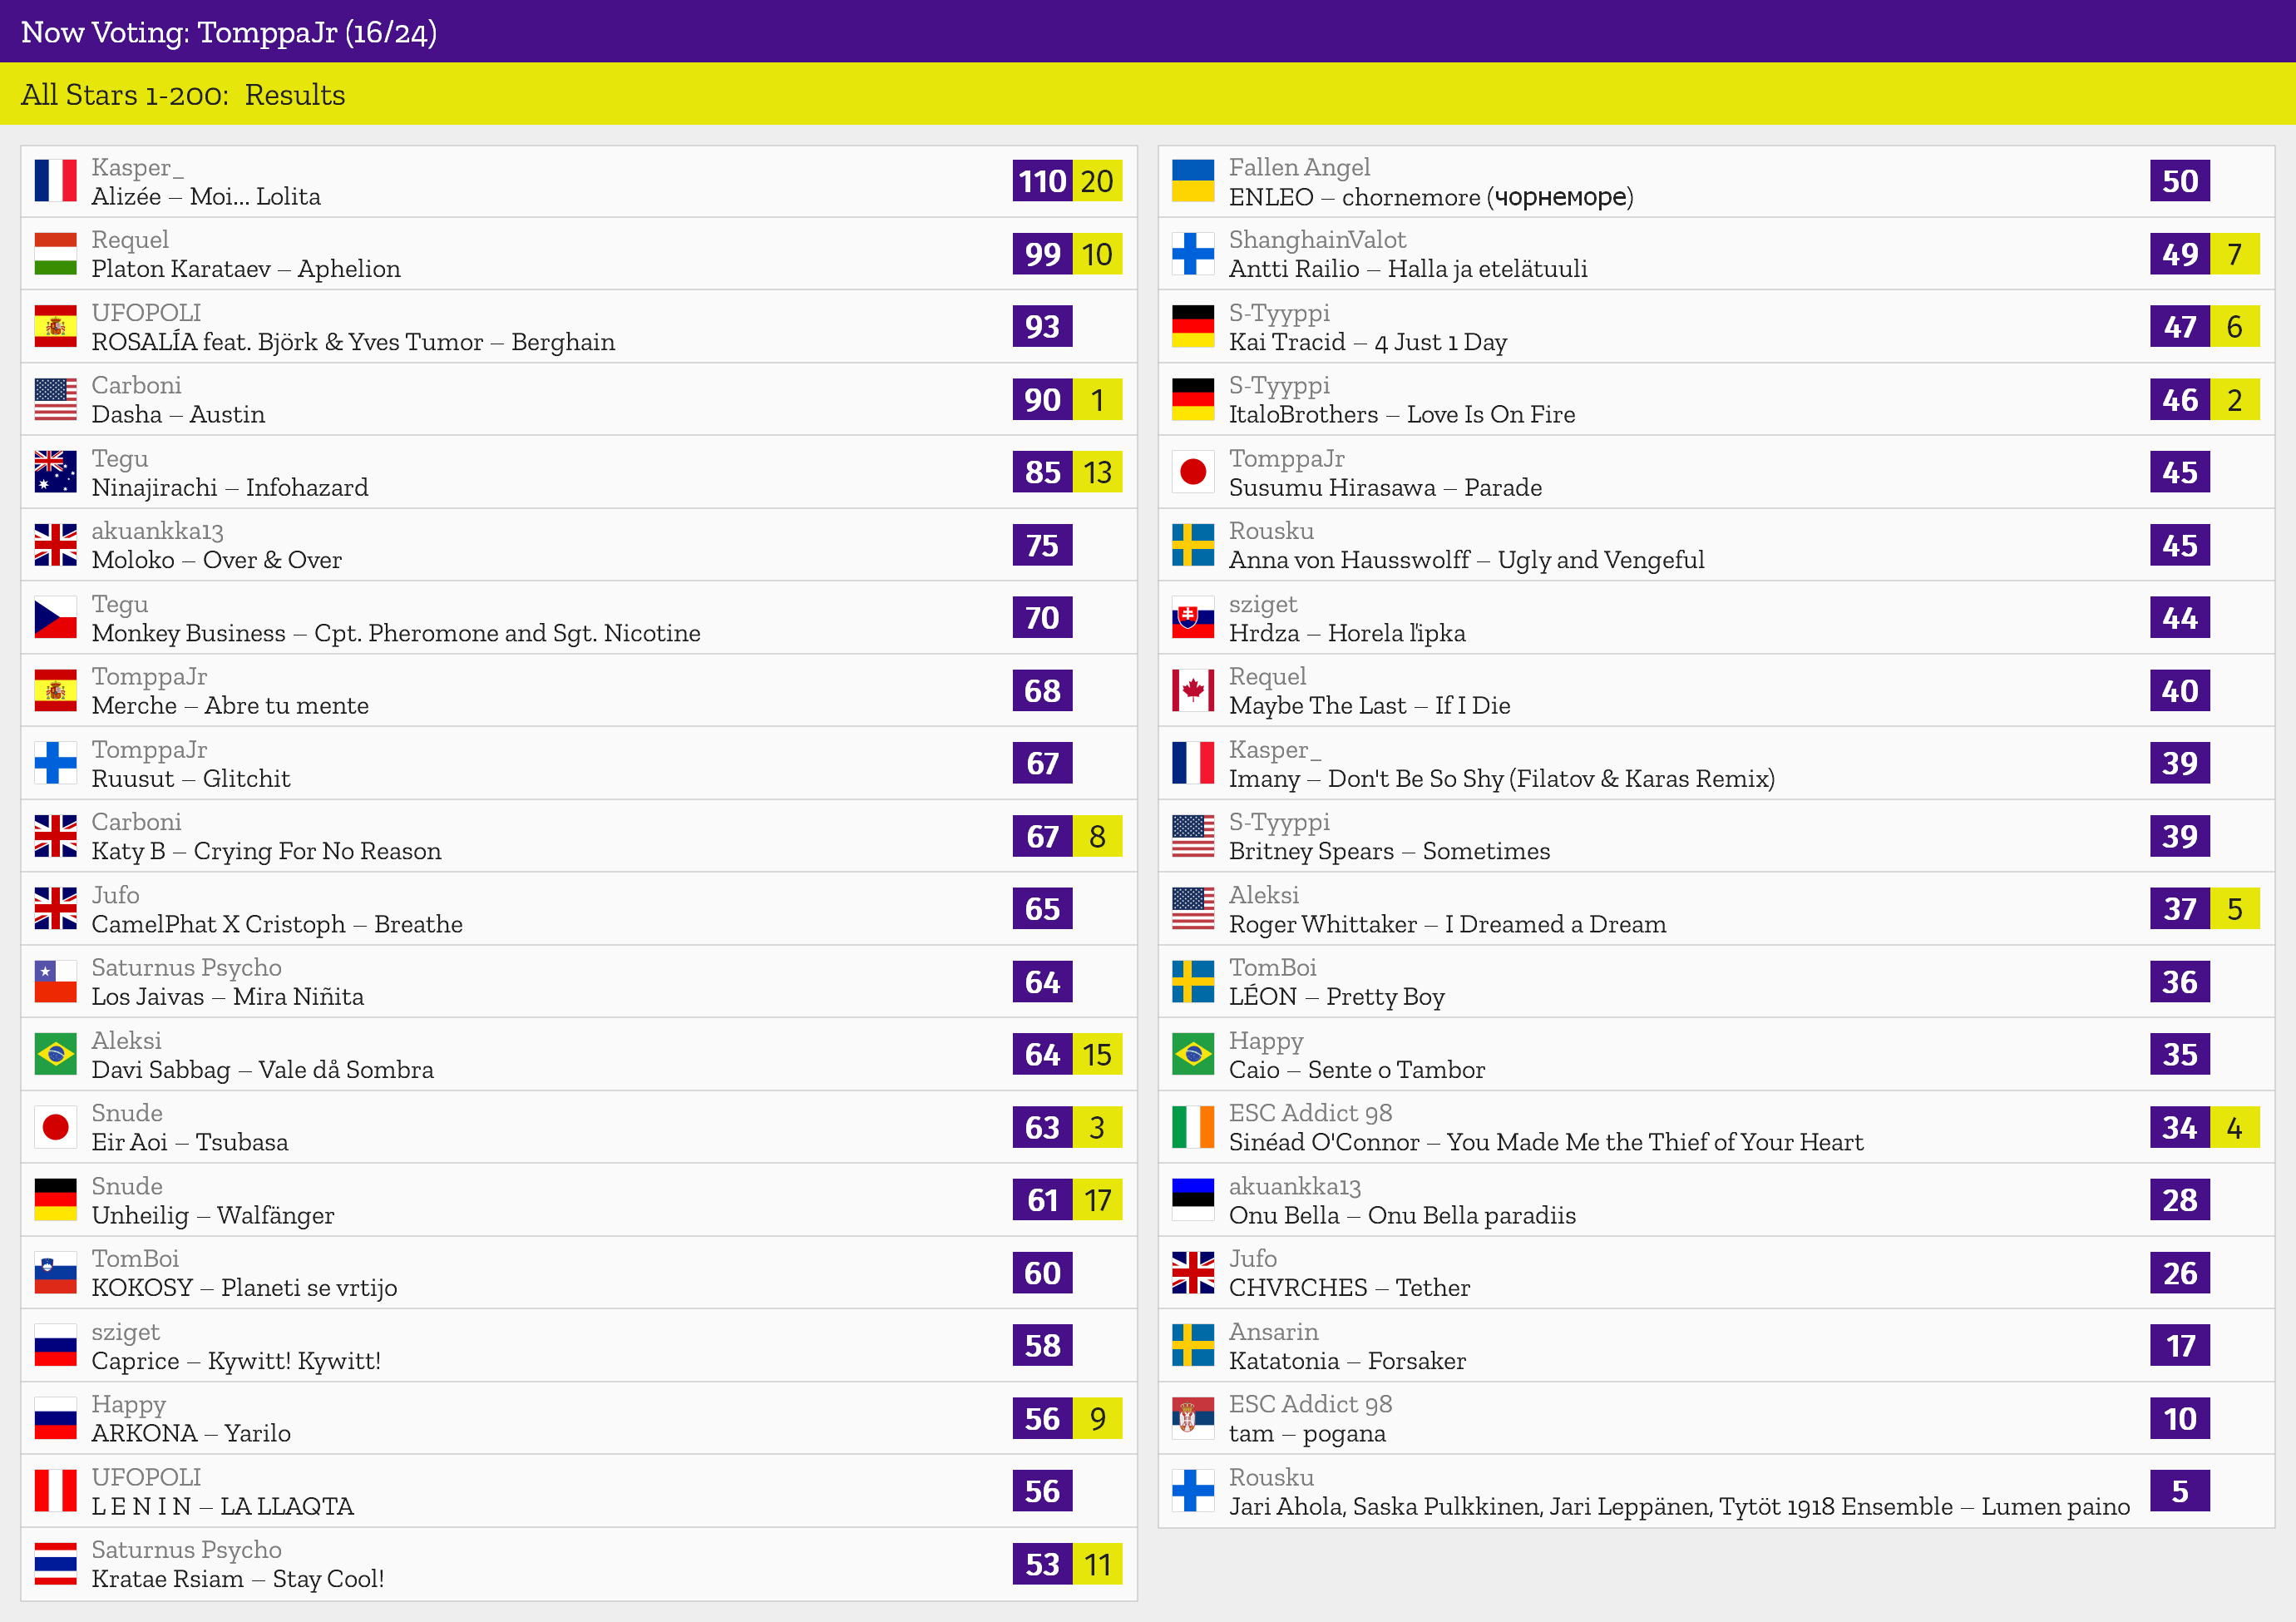Click the purple 93 score for ROSALÍA's Berghain

tap(1043, 326)
